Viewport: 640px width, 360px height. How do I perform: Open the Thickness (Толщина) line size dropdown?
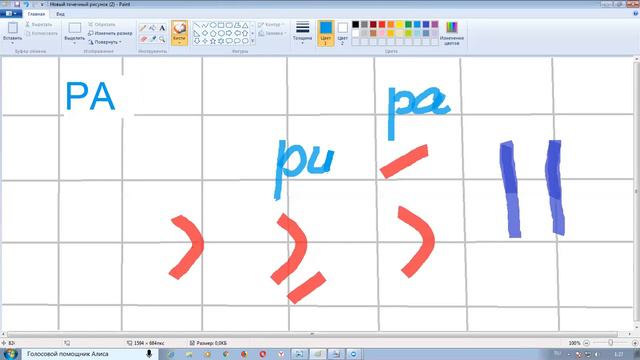[x=302, y=33]
